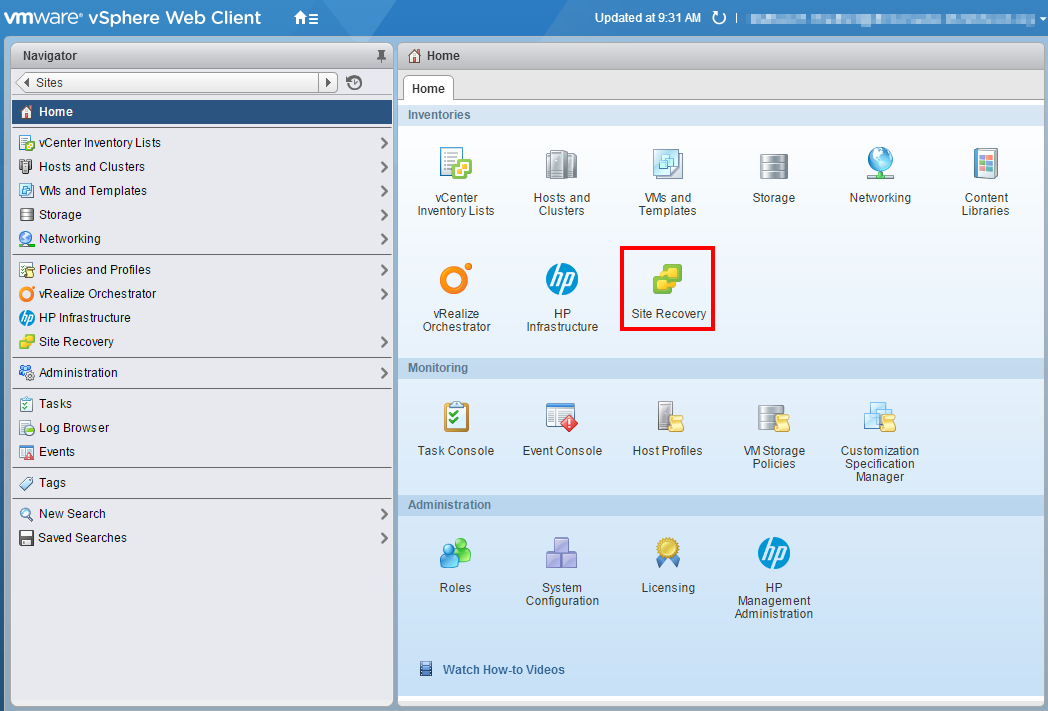The width and height of the screenshot is (1048, 711).
Task: Click the Watch How-to Videos film icon
Action: tap(426, 669)
